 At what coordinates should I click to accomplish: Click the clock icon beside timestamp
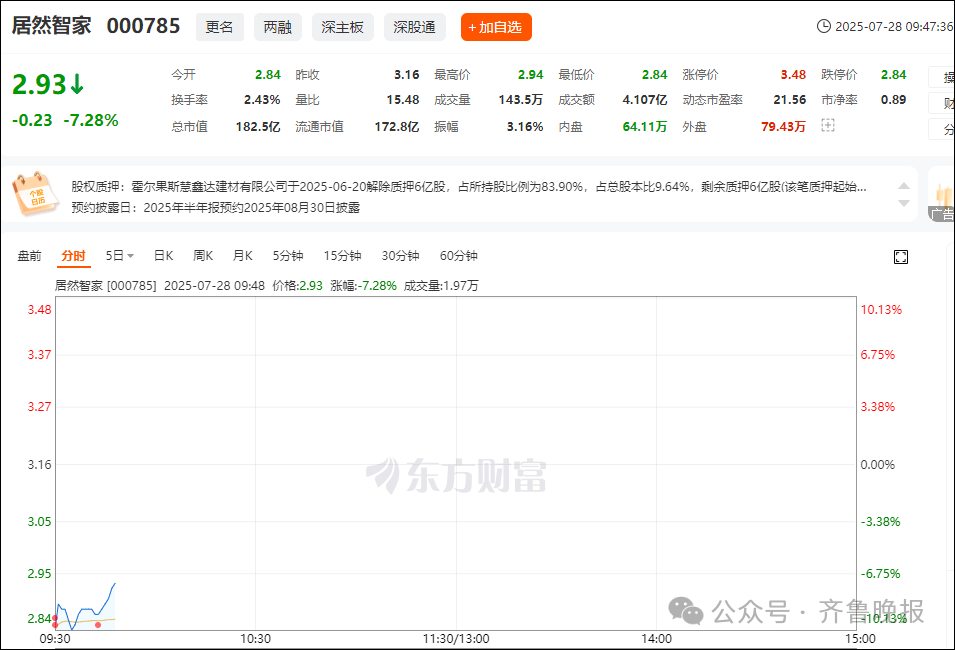pos(823,26)
